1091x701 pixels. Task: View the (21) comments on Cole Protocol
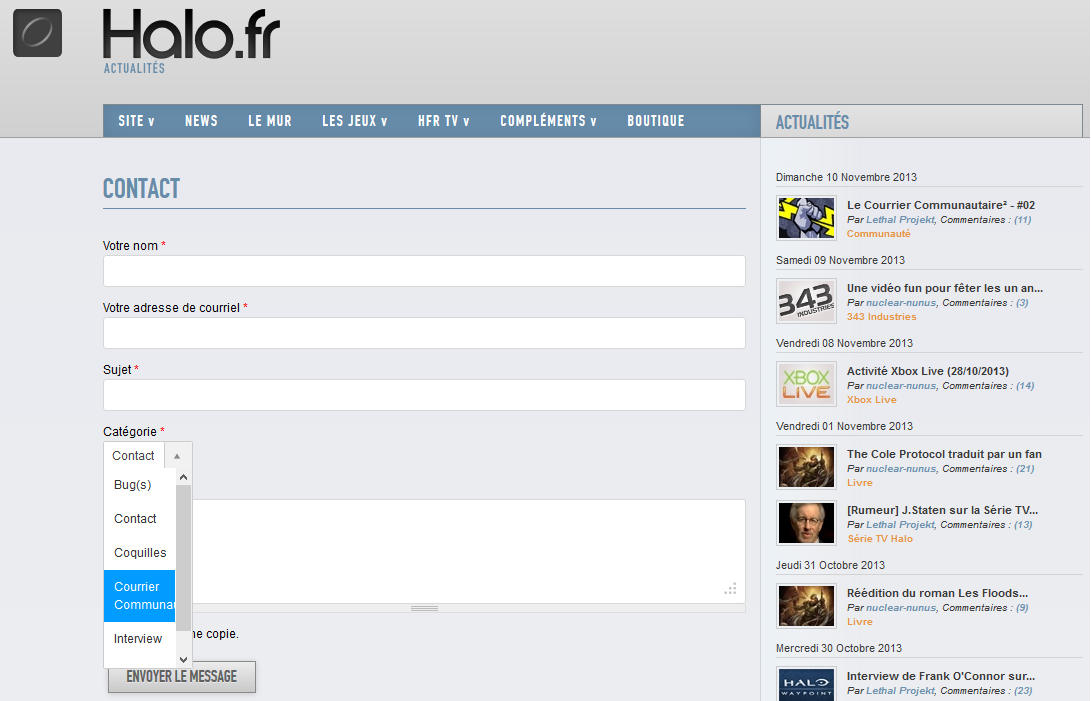(1025, 469)
